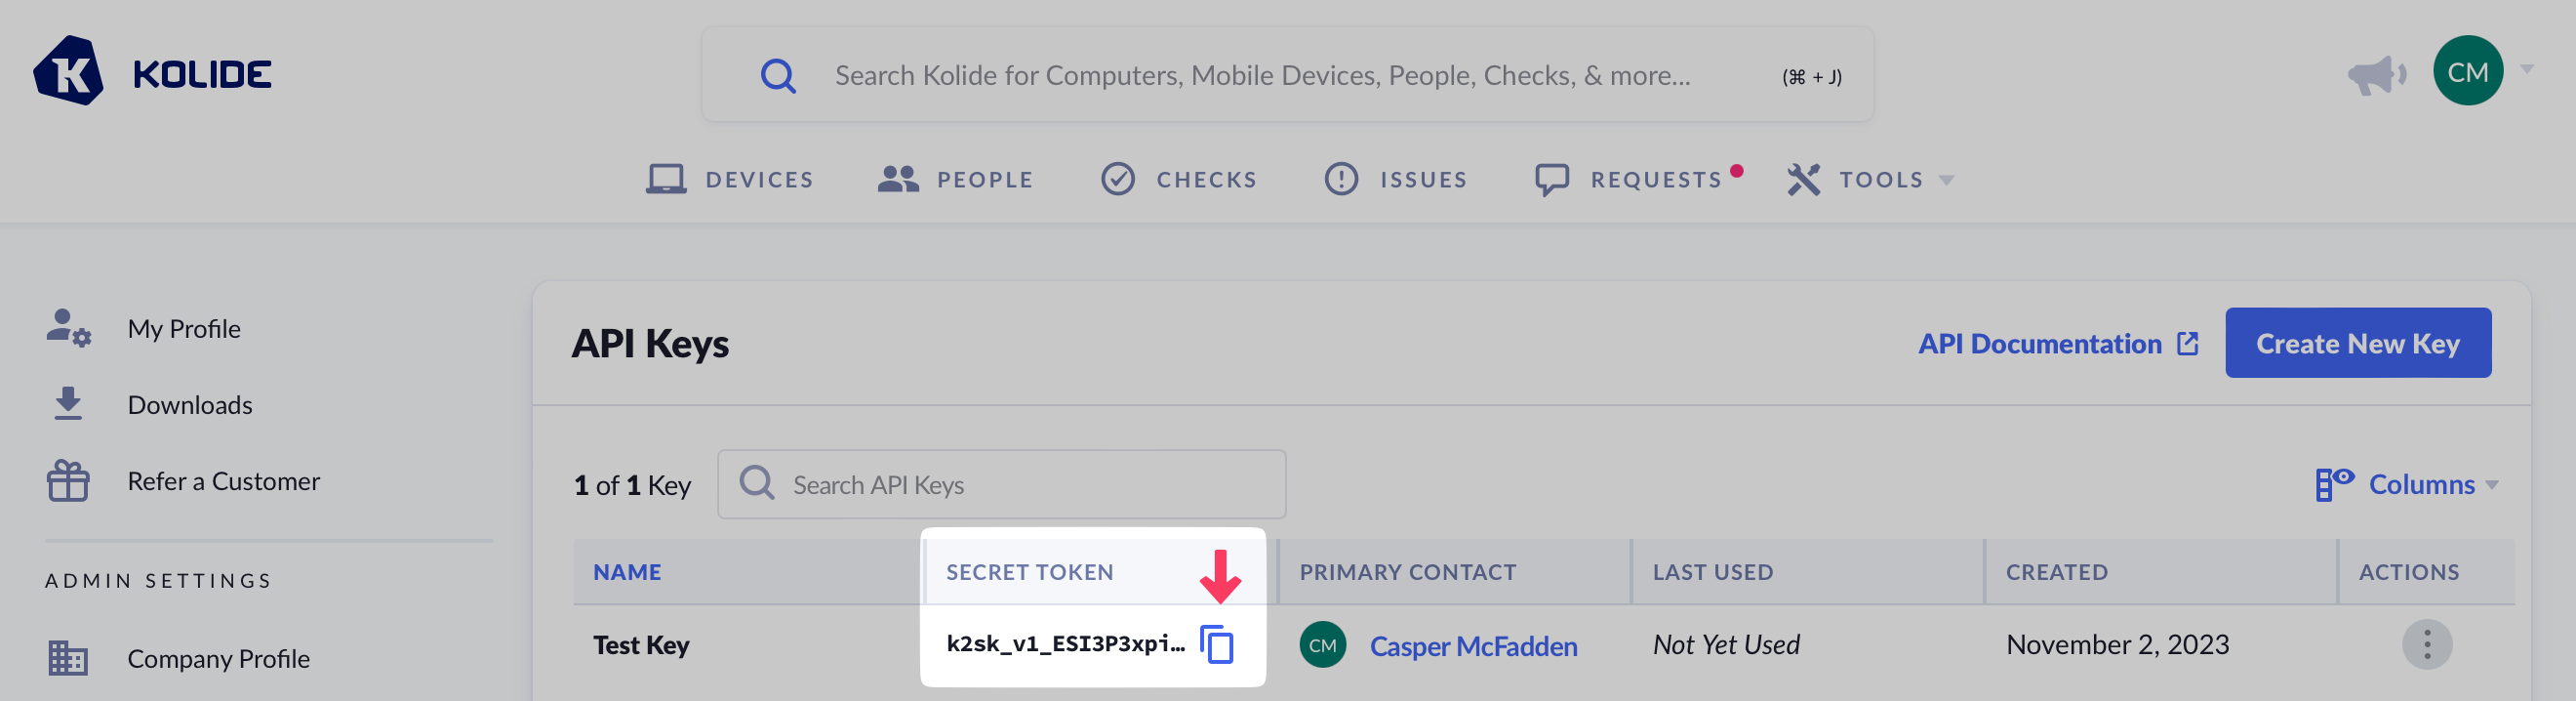Click the search magnifier icon in top bar
This screenshot has height=701, width=2576.
point(777,76)
